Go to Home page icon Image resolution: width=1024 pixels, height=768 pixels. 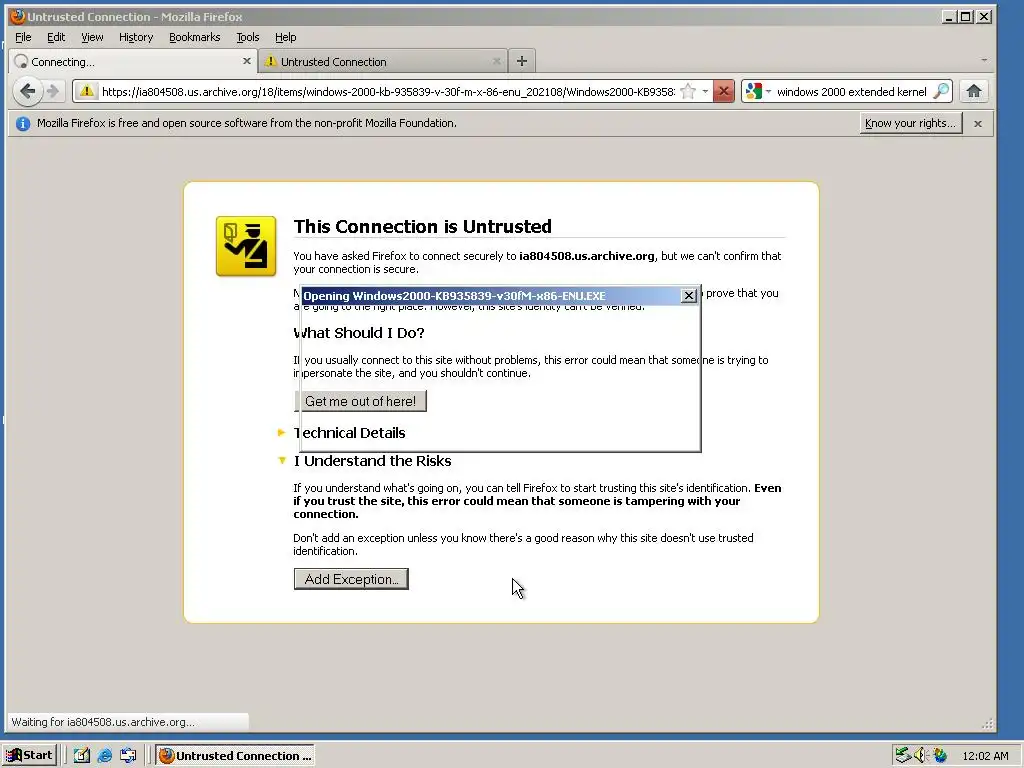[974, 91]
